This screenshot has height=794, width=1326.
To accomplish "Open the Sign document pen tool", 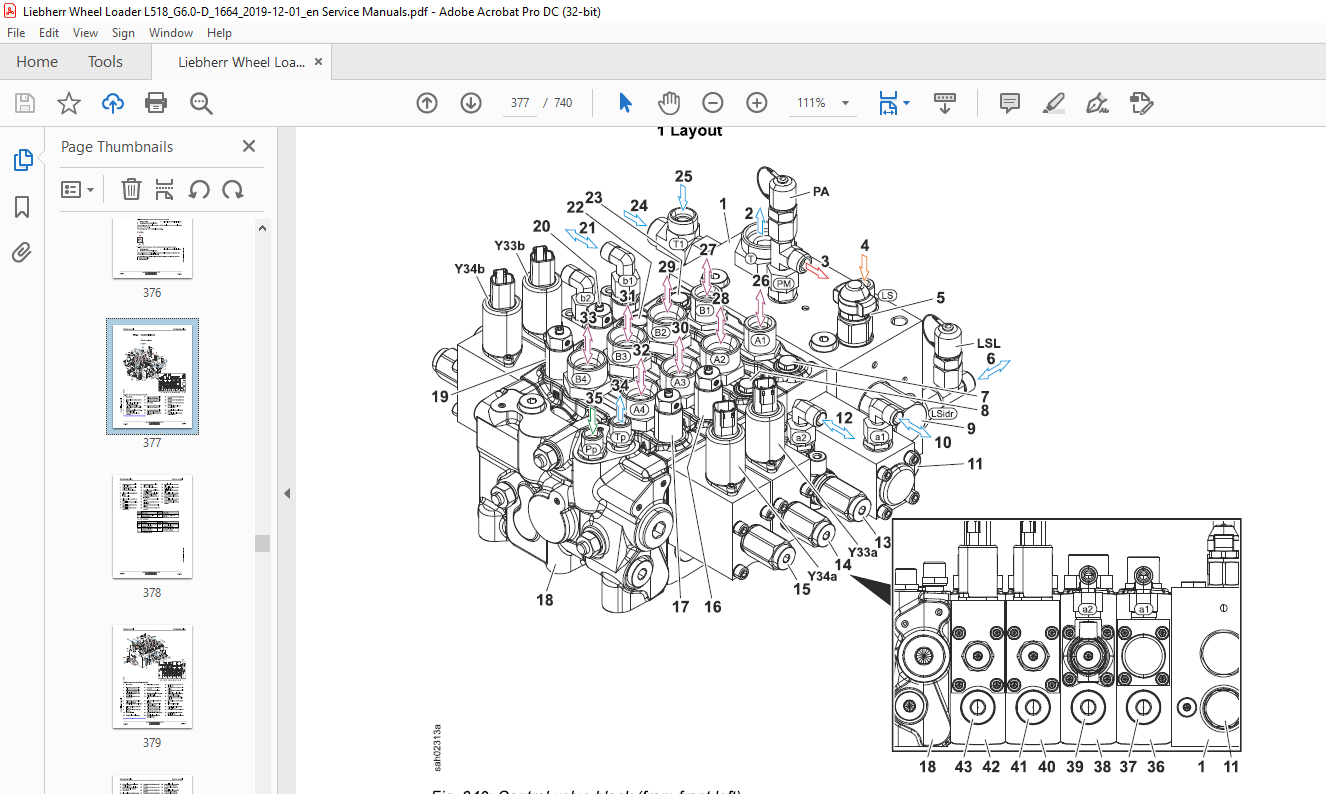I will tap(1098, 103).
